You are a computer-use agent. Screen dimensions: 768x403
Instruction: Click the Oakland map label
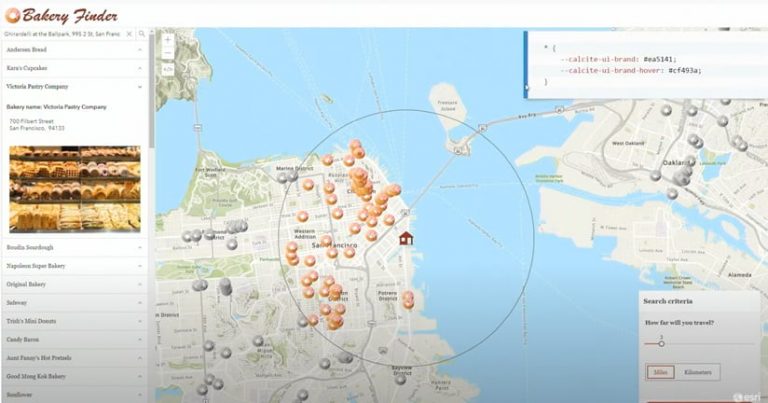pyautogui.click(x=676, y=163)
